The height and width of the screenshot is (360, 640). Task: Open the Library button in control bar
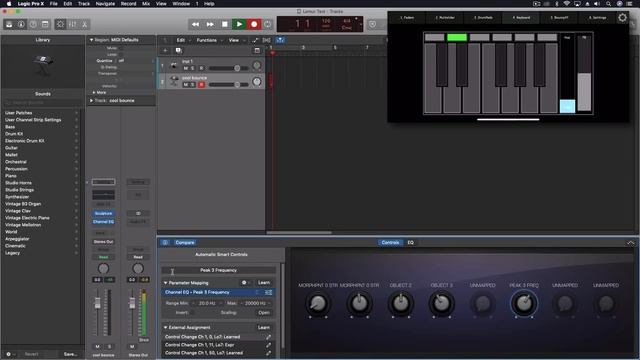pos(9,24)
